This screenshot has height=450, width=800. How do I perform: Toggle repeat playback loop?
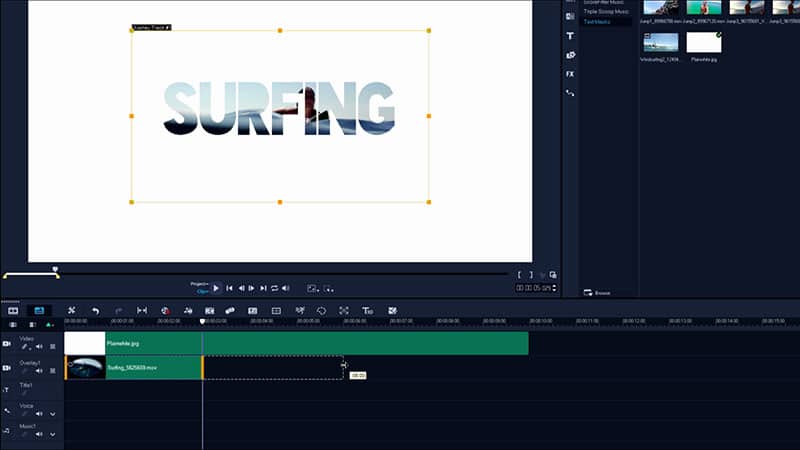click(x=274, y=288)
